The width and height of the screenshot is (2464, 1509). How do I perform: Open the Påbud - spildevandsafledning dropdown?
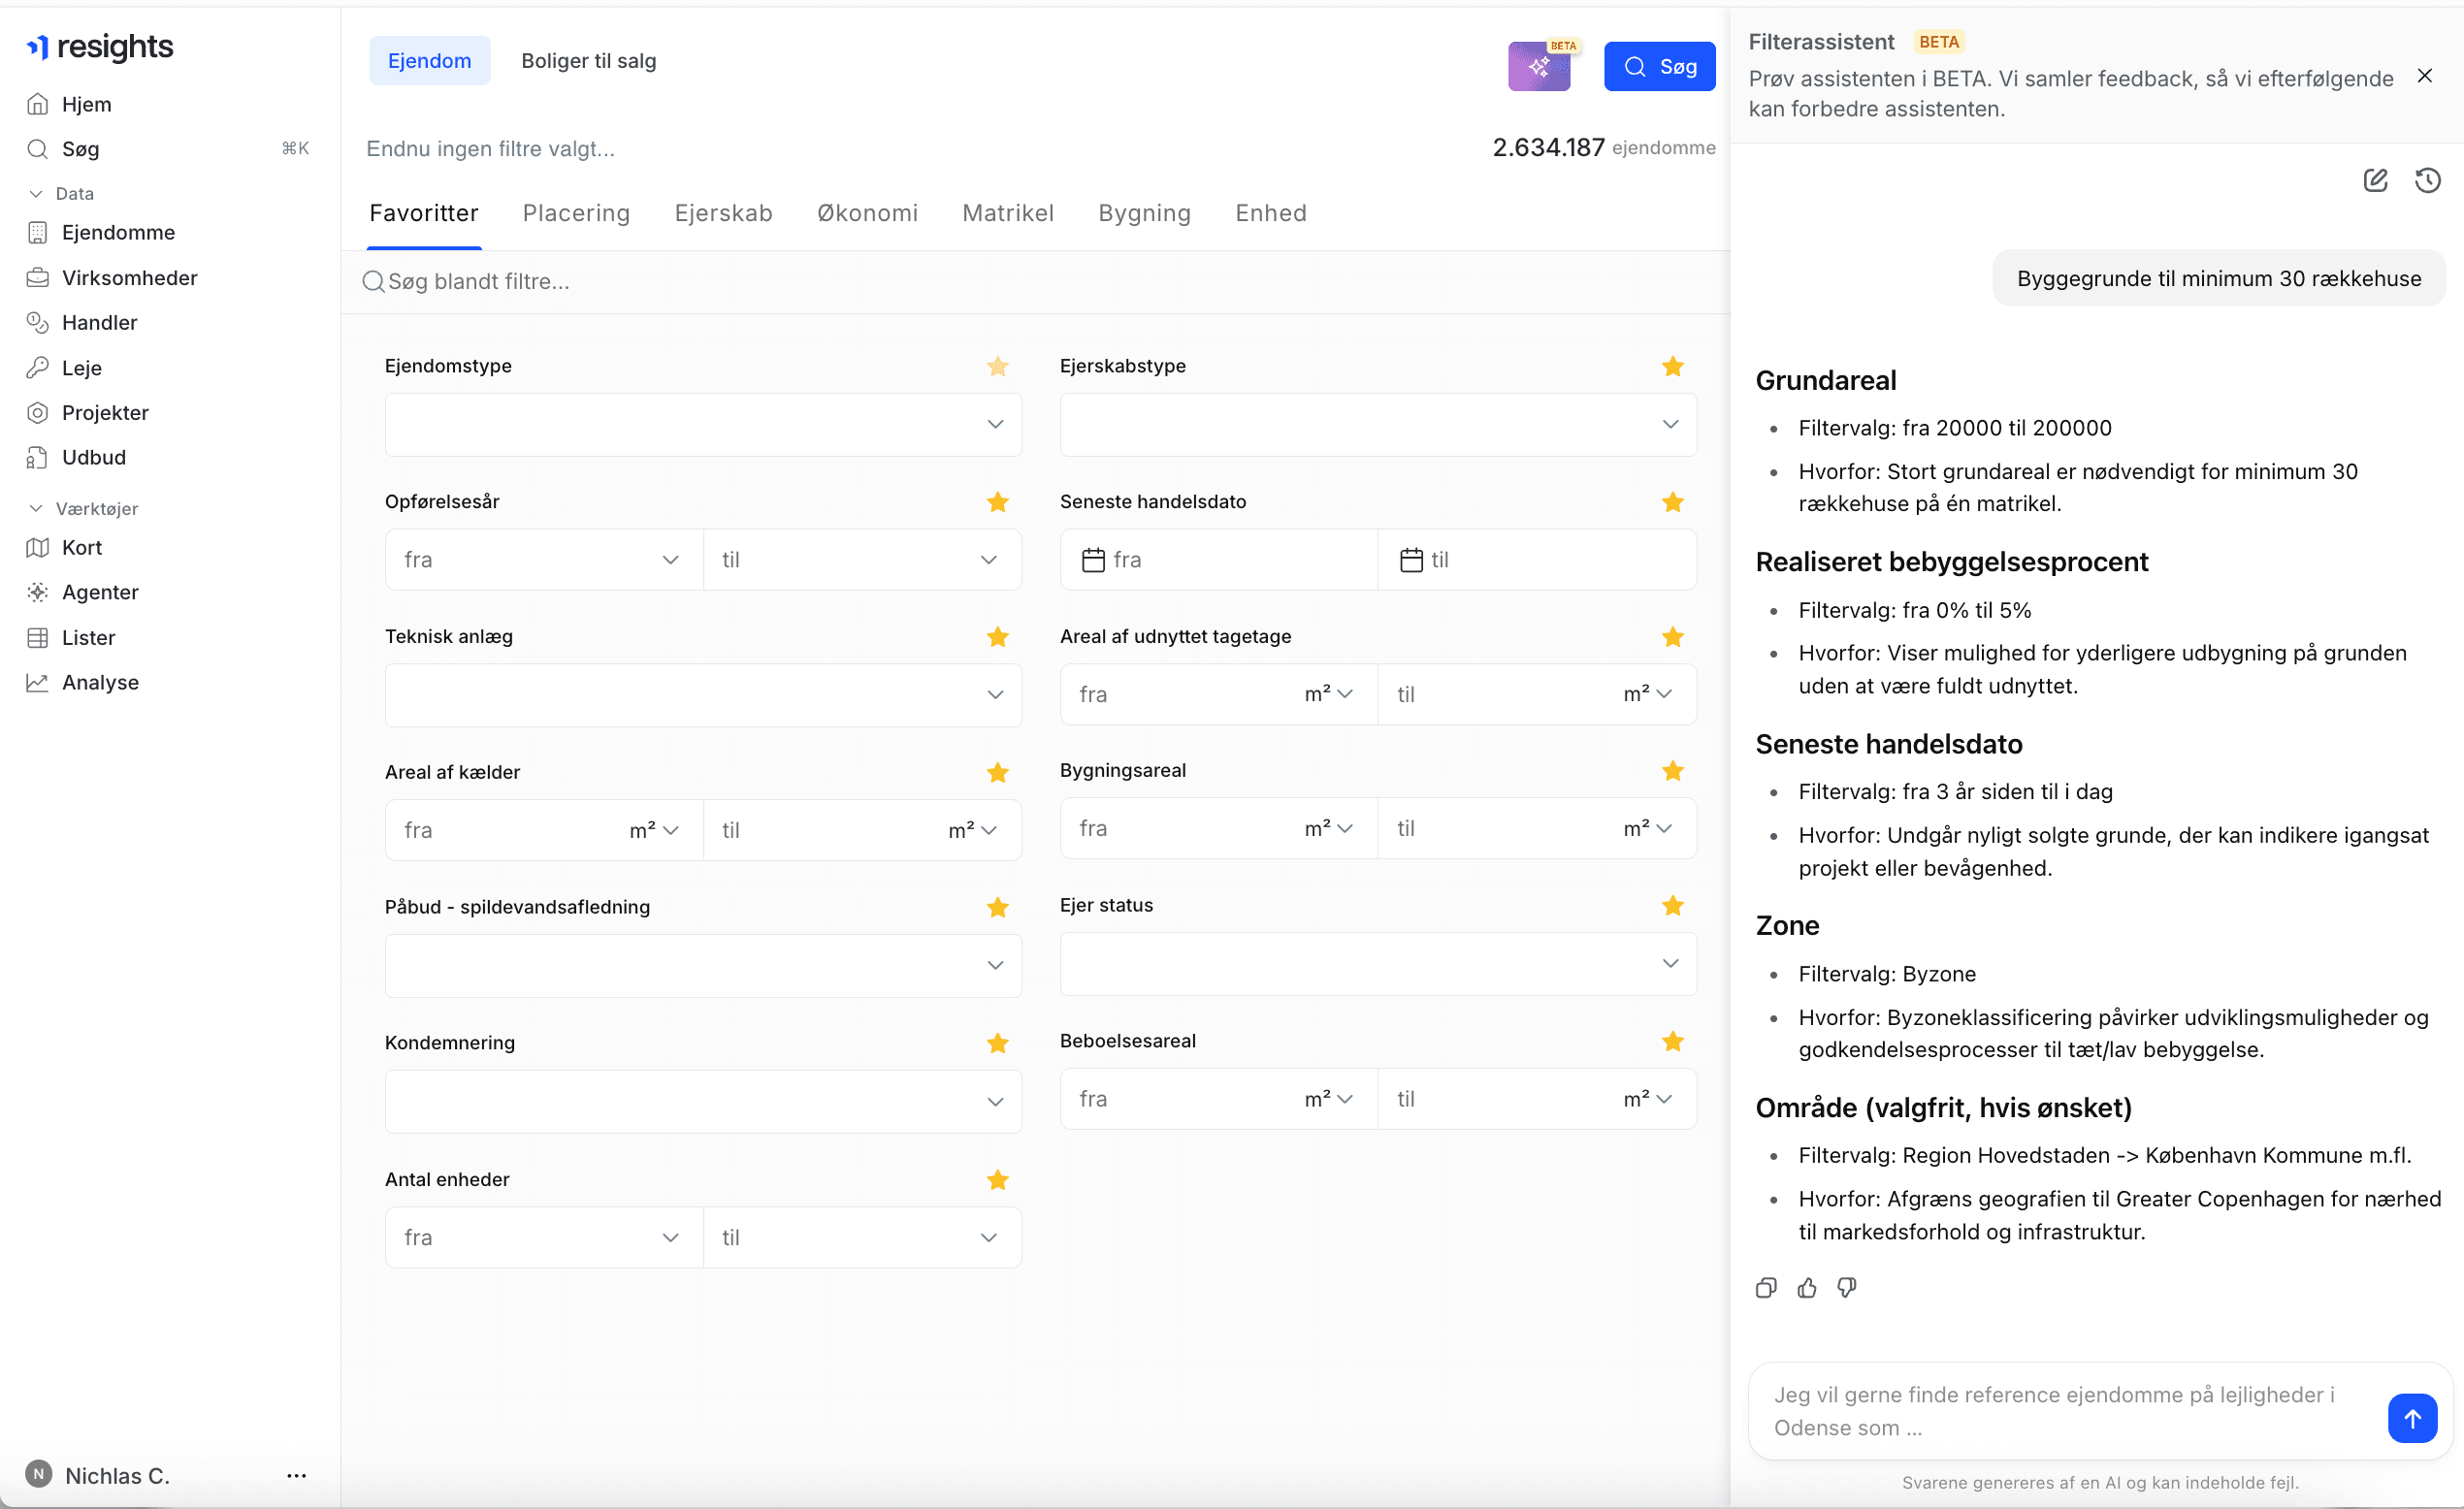coord(703,966)
